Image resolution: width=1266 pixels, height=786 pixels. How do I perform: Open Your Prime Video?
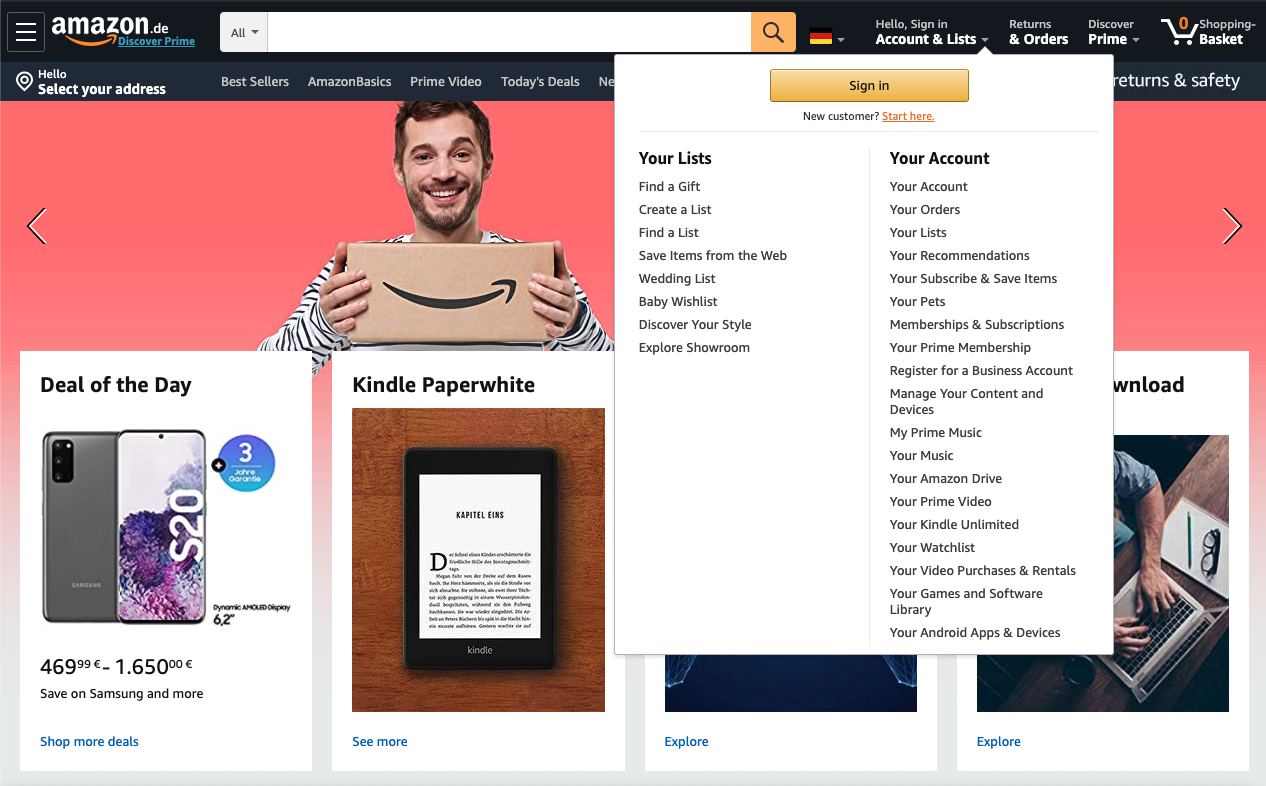tap(941, 501)
